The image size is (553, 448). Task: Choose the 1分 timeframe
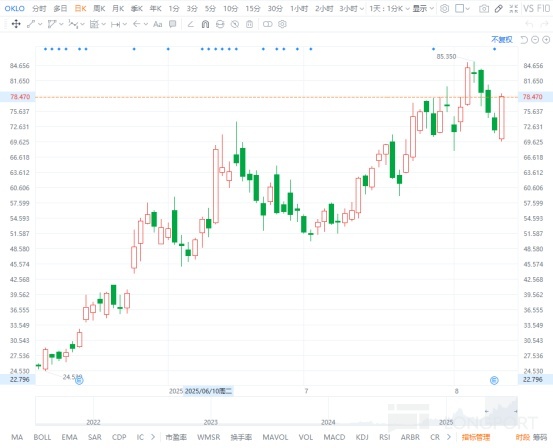174,8
